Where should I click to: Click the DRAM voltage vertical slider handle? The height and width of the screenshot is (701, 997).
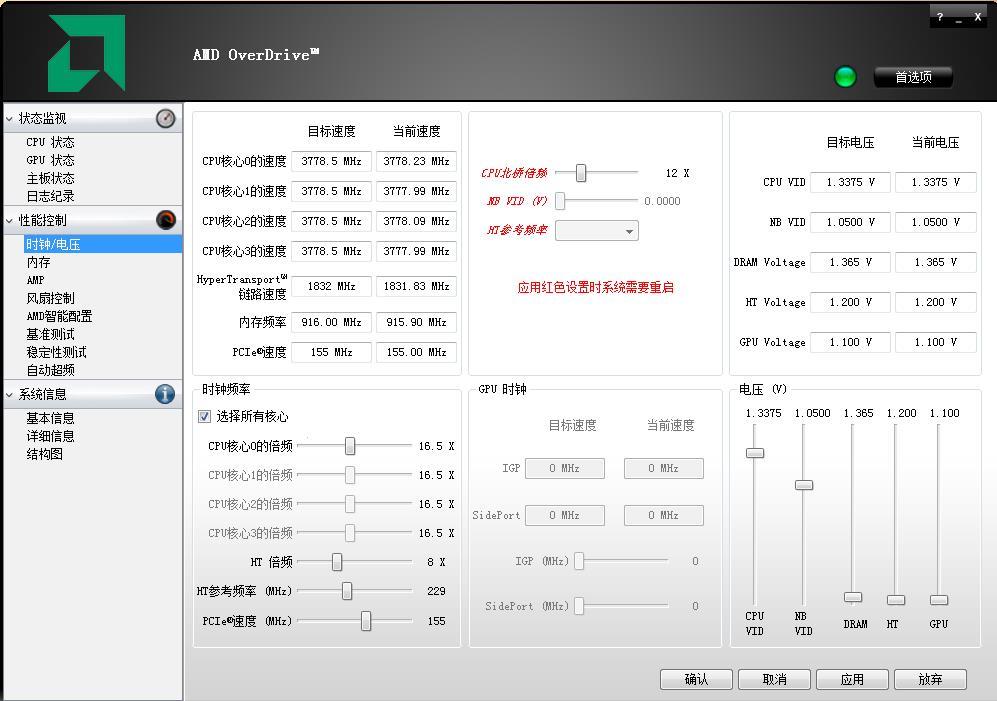click(853, 597)
